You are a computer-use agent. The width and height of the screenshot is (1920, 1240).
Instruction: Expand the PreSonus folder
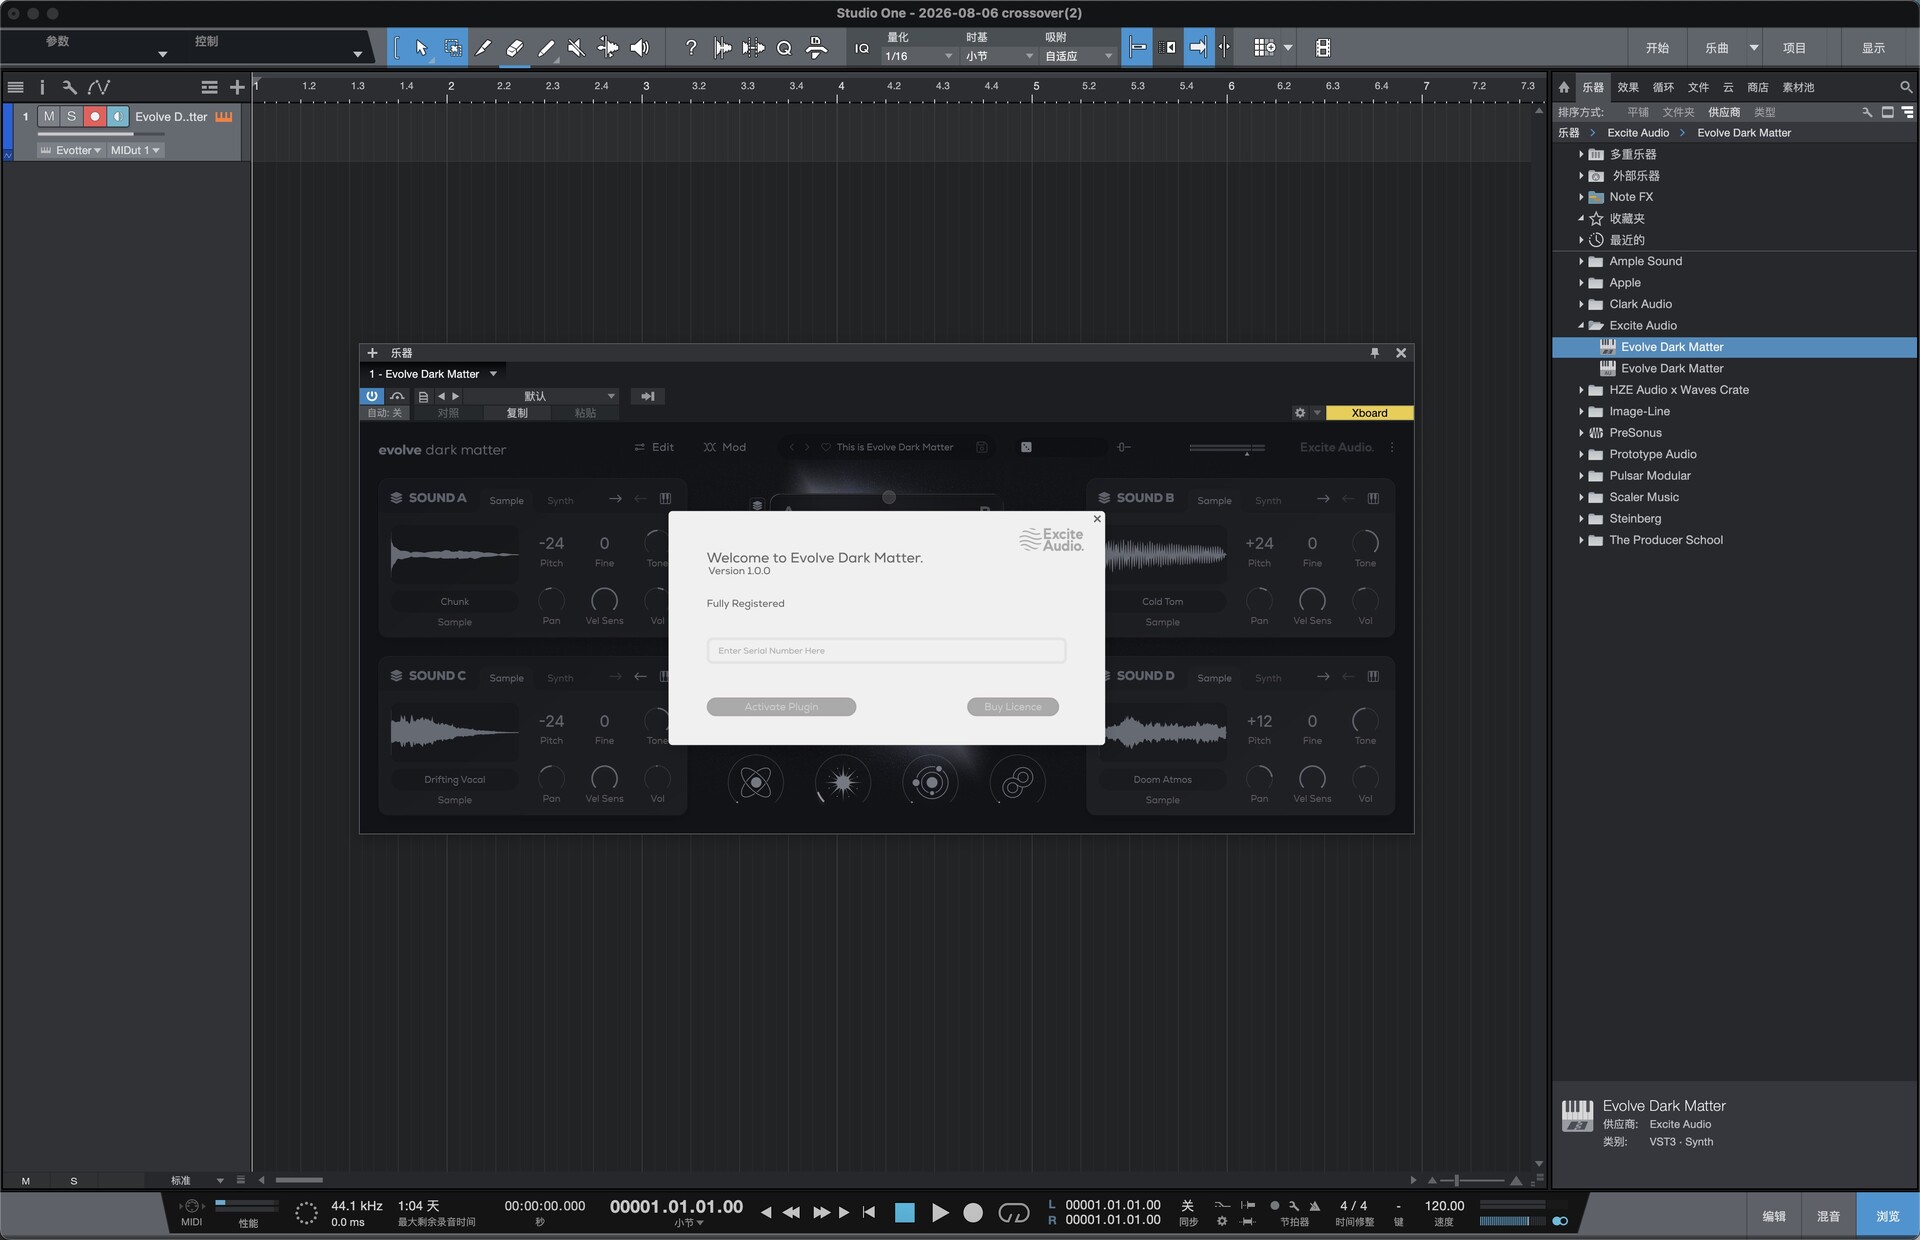pyautogui.click(x=1581, y=433)
